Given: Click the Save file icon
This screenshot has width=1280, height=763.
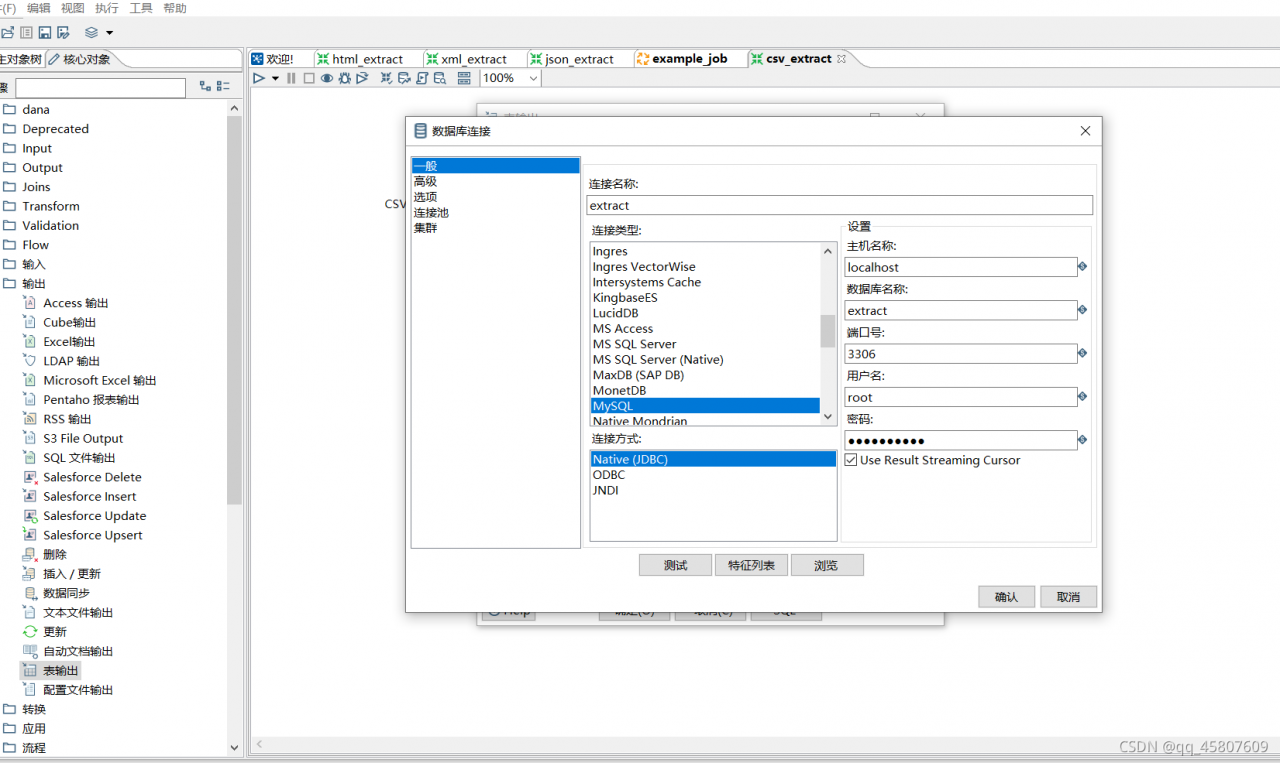Looking at the screenshot, I should click(x=45, y=33).
